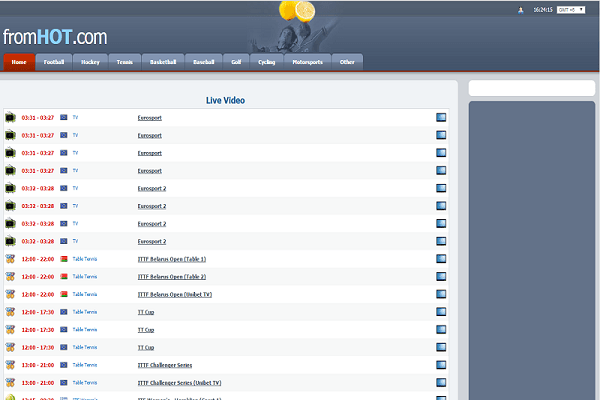The image size is (600, 400).
Task: Open the ITTF Challenger Series (Unibet TV) link
Action: point(179,383)
